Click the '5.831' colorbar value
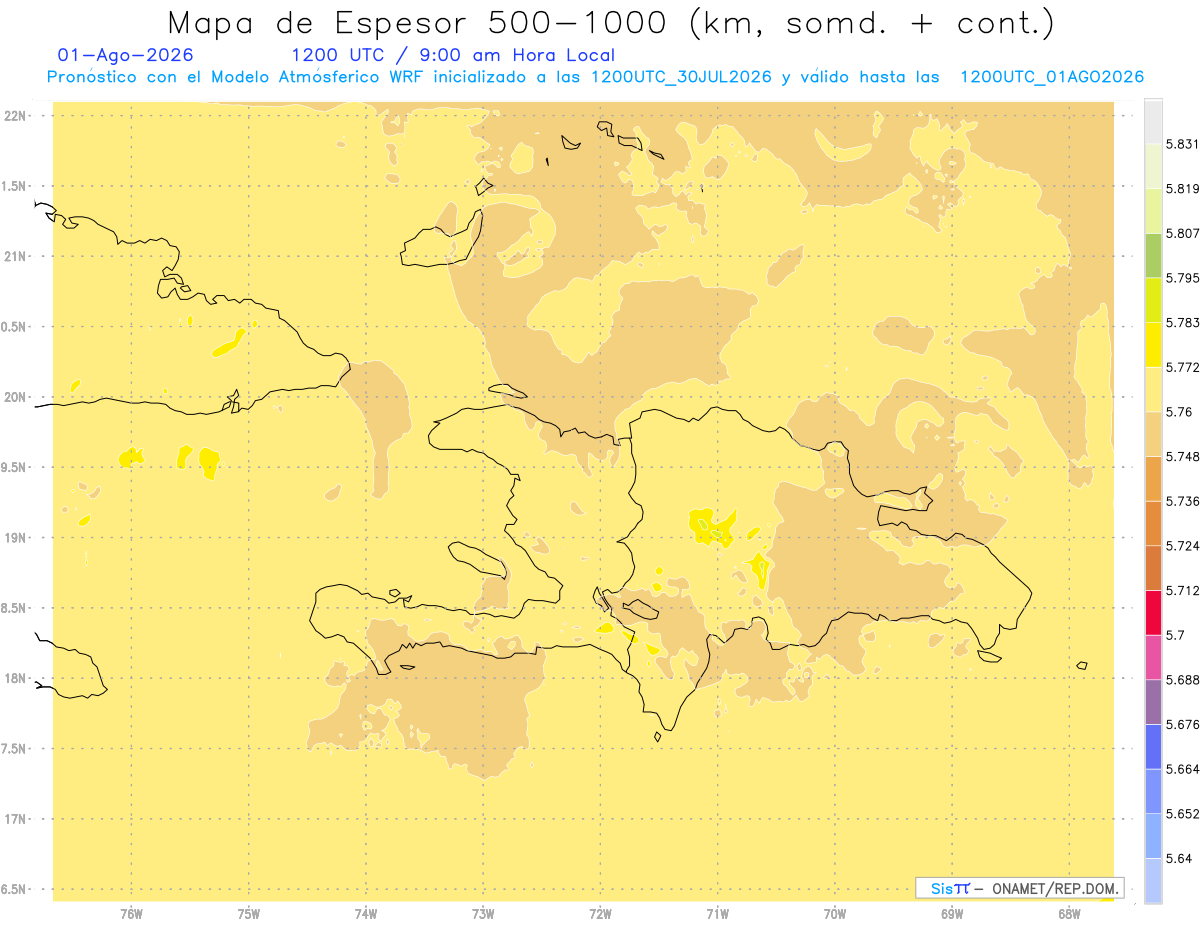The image size is (1200, 927). [x=1182, y=145]
